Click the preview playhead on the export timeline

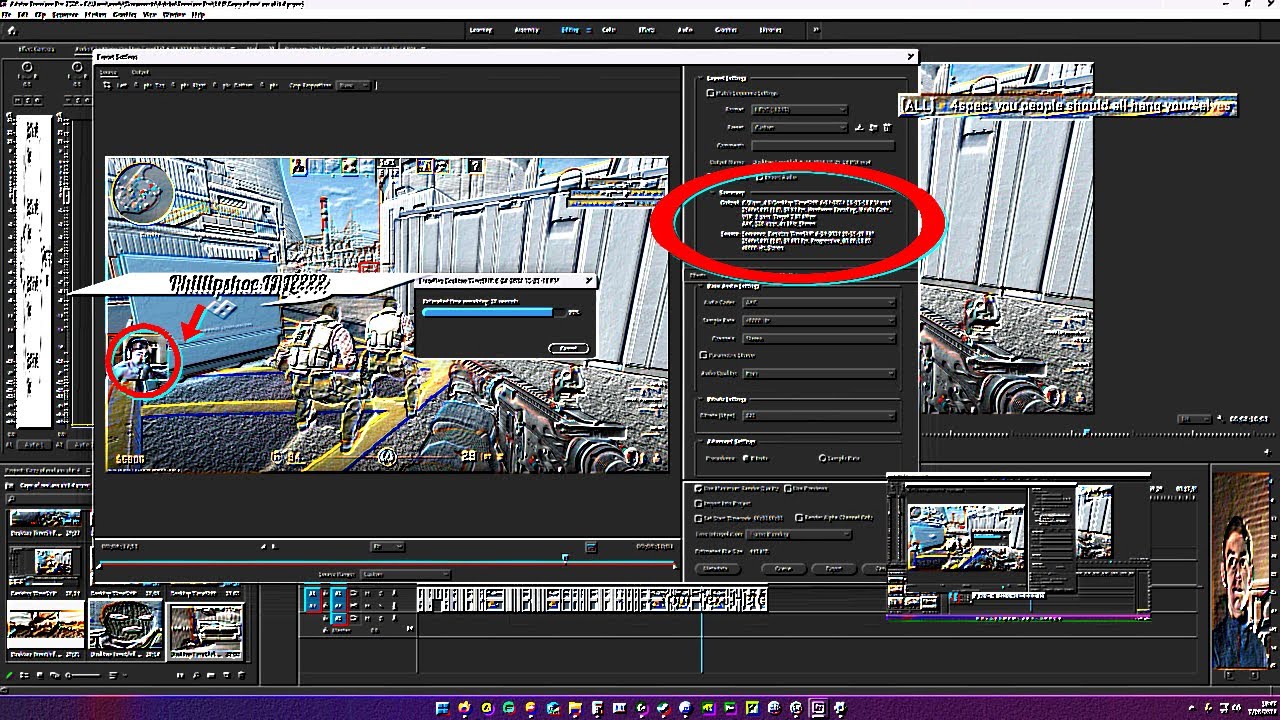pos(565,558)
